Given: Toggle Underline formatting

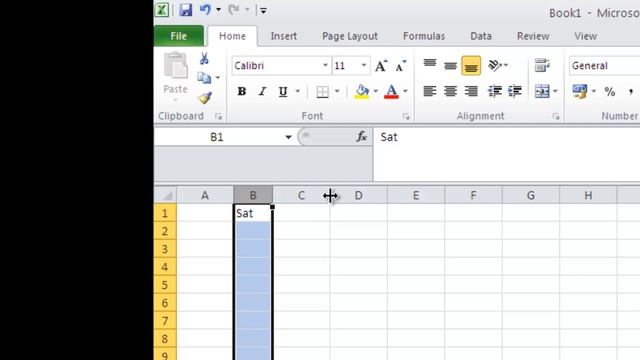Looking at the screenshot, I should coord(283,91).
